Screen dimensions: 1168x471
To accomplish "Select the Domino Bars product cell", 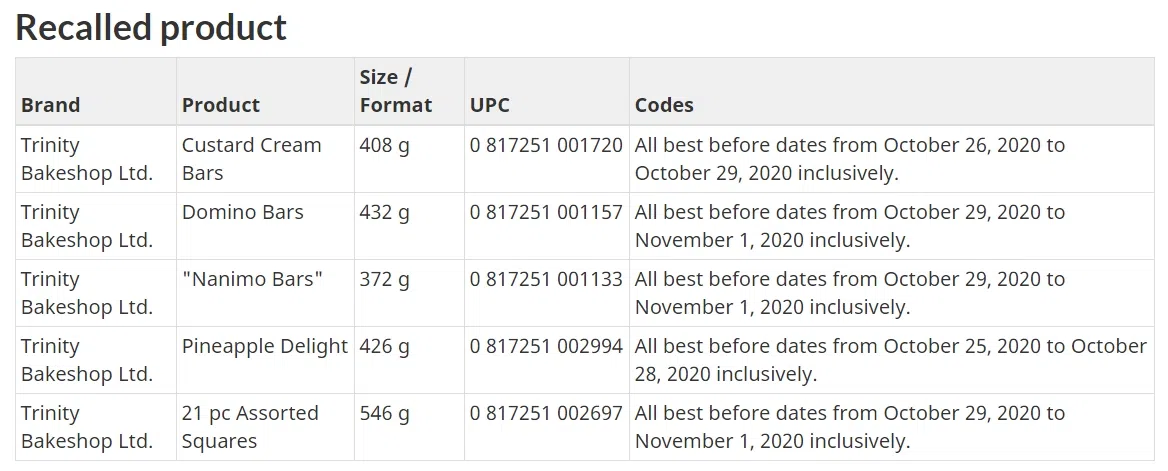I will (243, 212).
